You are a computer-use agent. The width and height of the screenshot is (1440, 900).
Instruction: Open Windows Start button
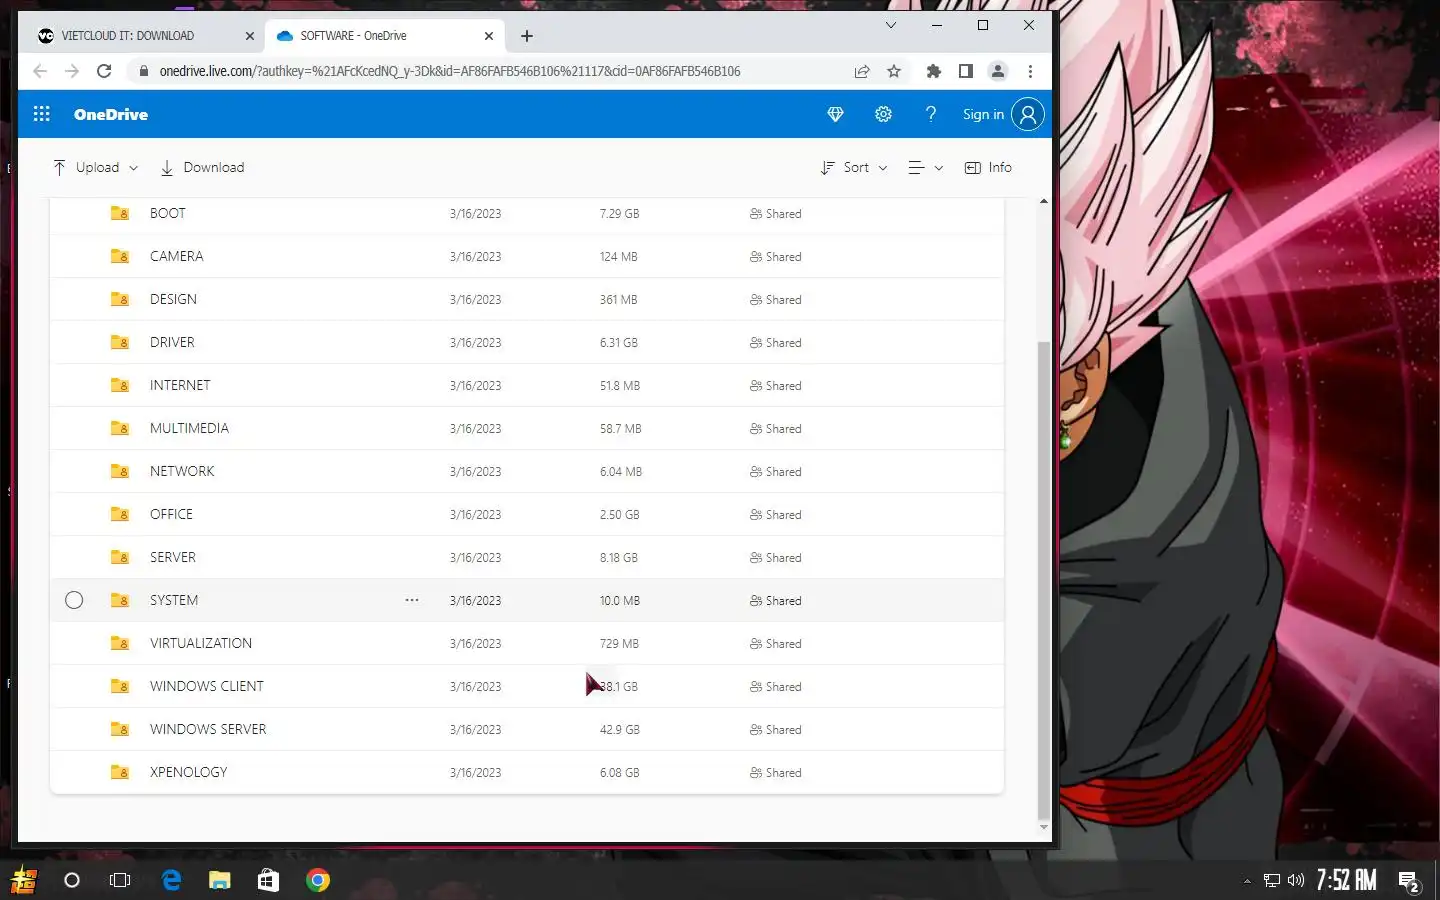(24, 880)
